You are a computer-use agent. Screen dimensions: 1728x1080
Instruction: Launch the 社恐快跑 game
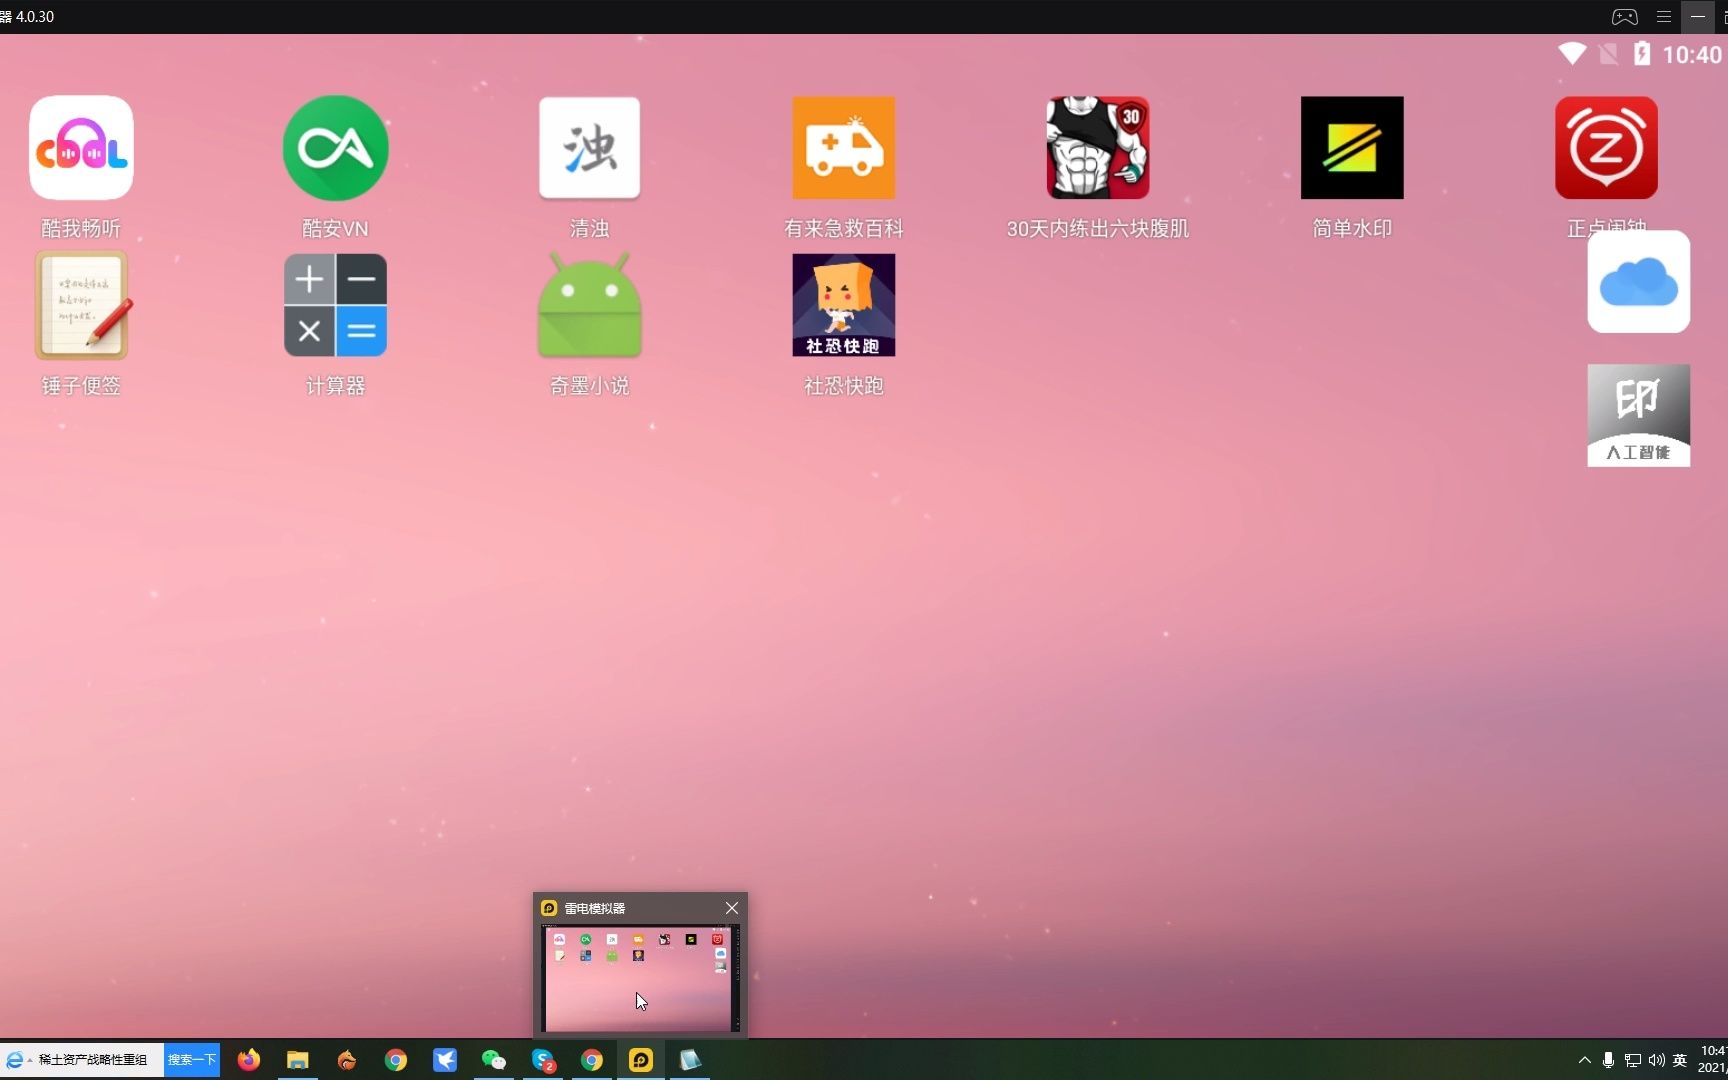coord(843,305)
